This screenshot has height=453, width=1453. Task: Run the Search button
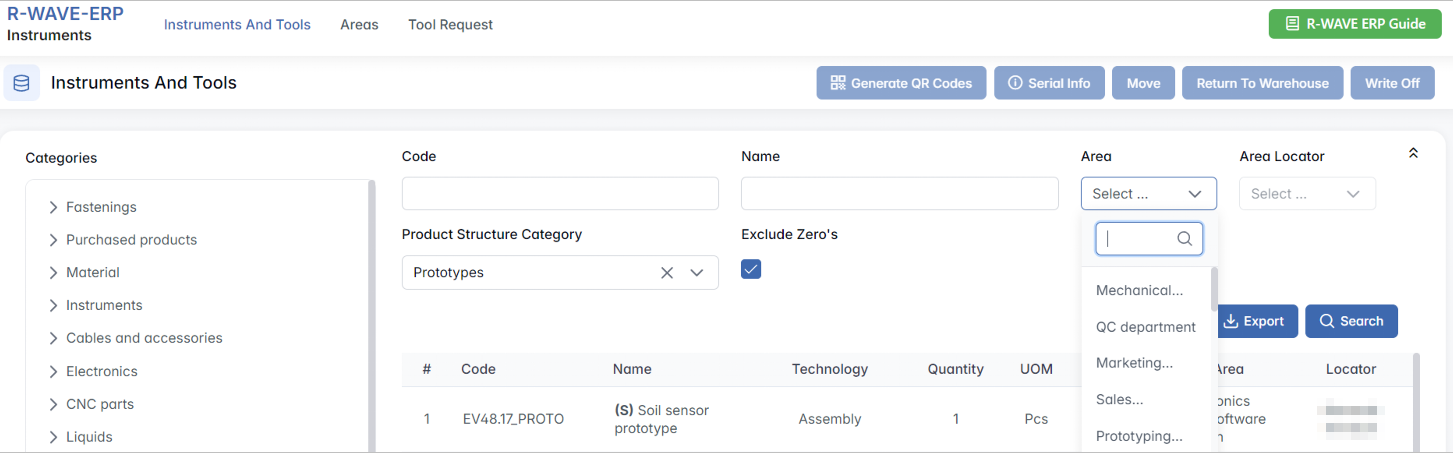tap(1351, 321)
